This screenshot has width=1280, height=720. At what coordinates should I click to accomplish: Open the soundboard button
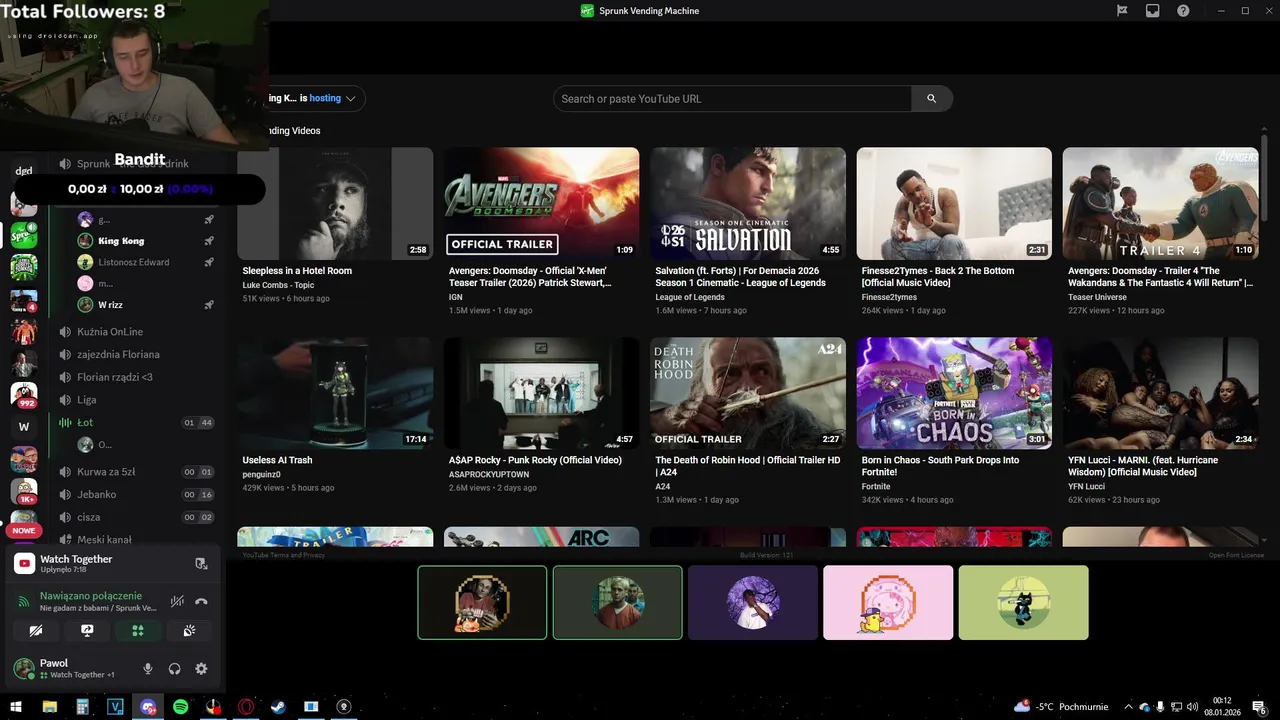[x=189, y=631]
